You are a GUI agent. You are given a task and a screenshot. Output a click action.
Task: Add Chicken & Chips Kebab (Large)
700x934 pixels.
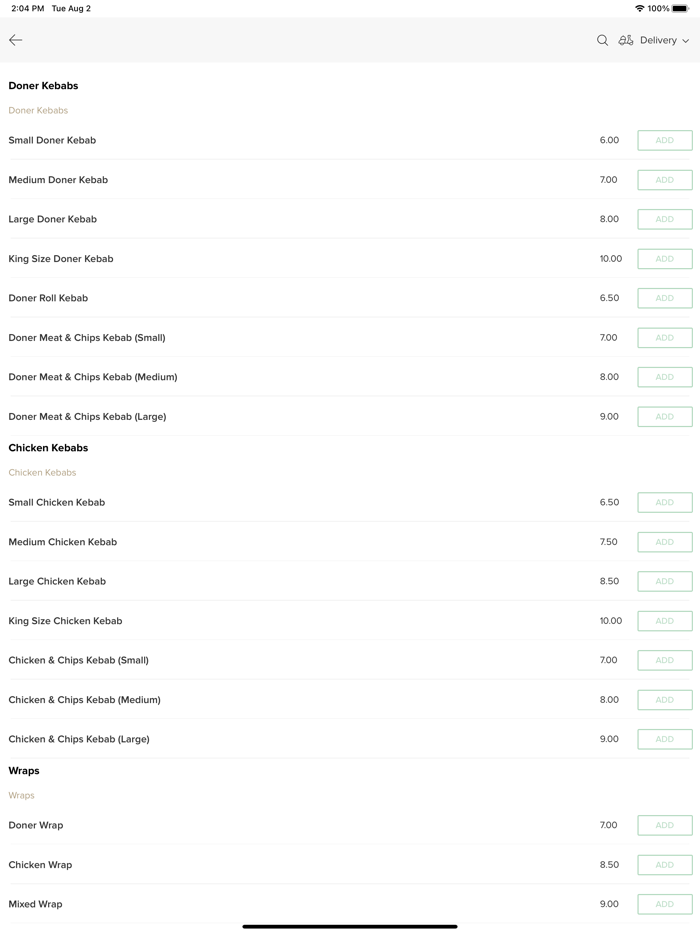click(x=664, y=739)
